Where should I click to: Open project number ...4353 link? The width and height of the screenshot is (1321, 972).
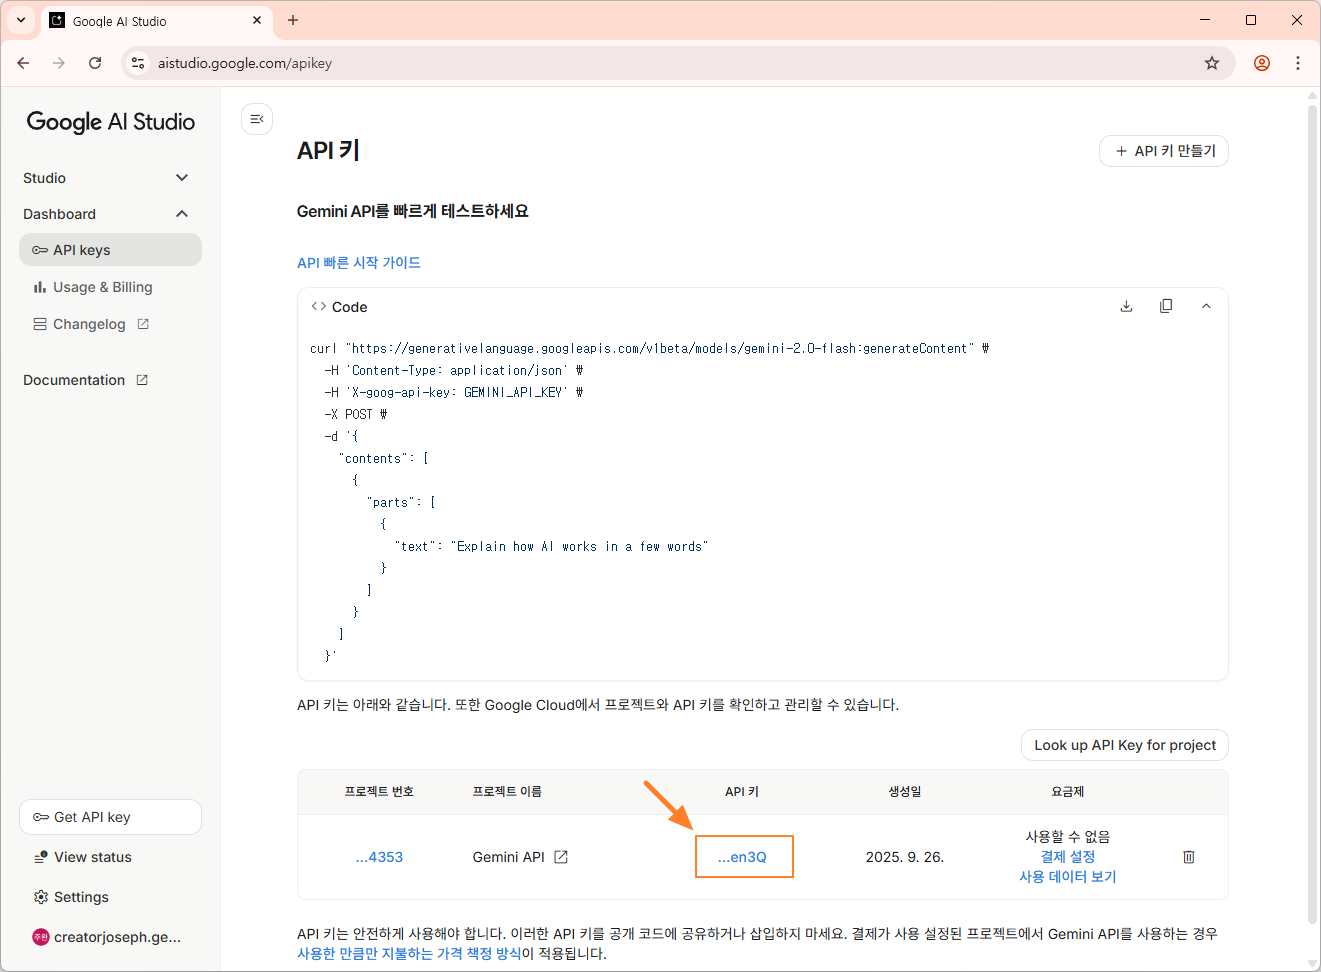[x=379, y=857]
